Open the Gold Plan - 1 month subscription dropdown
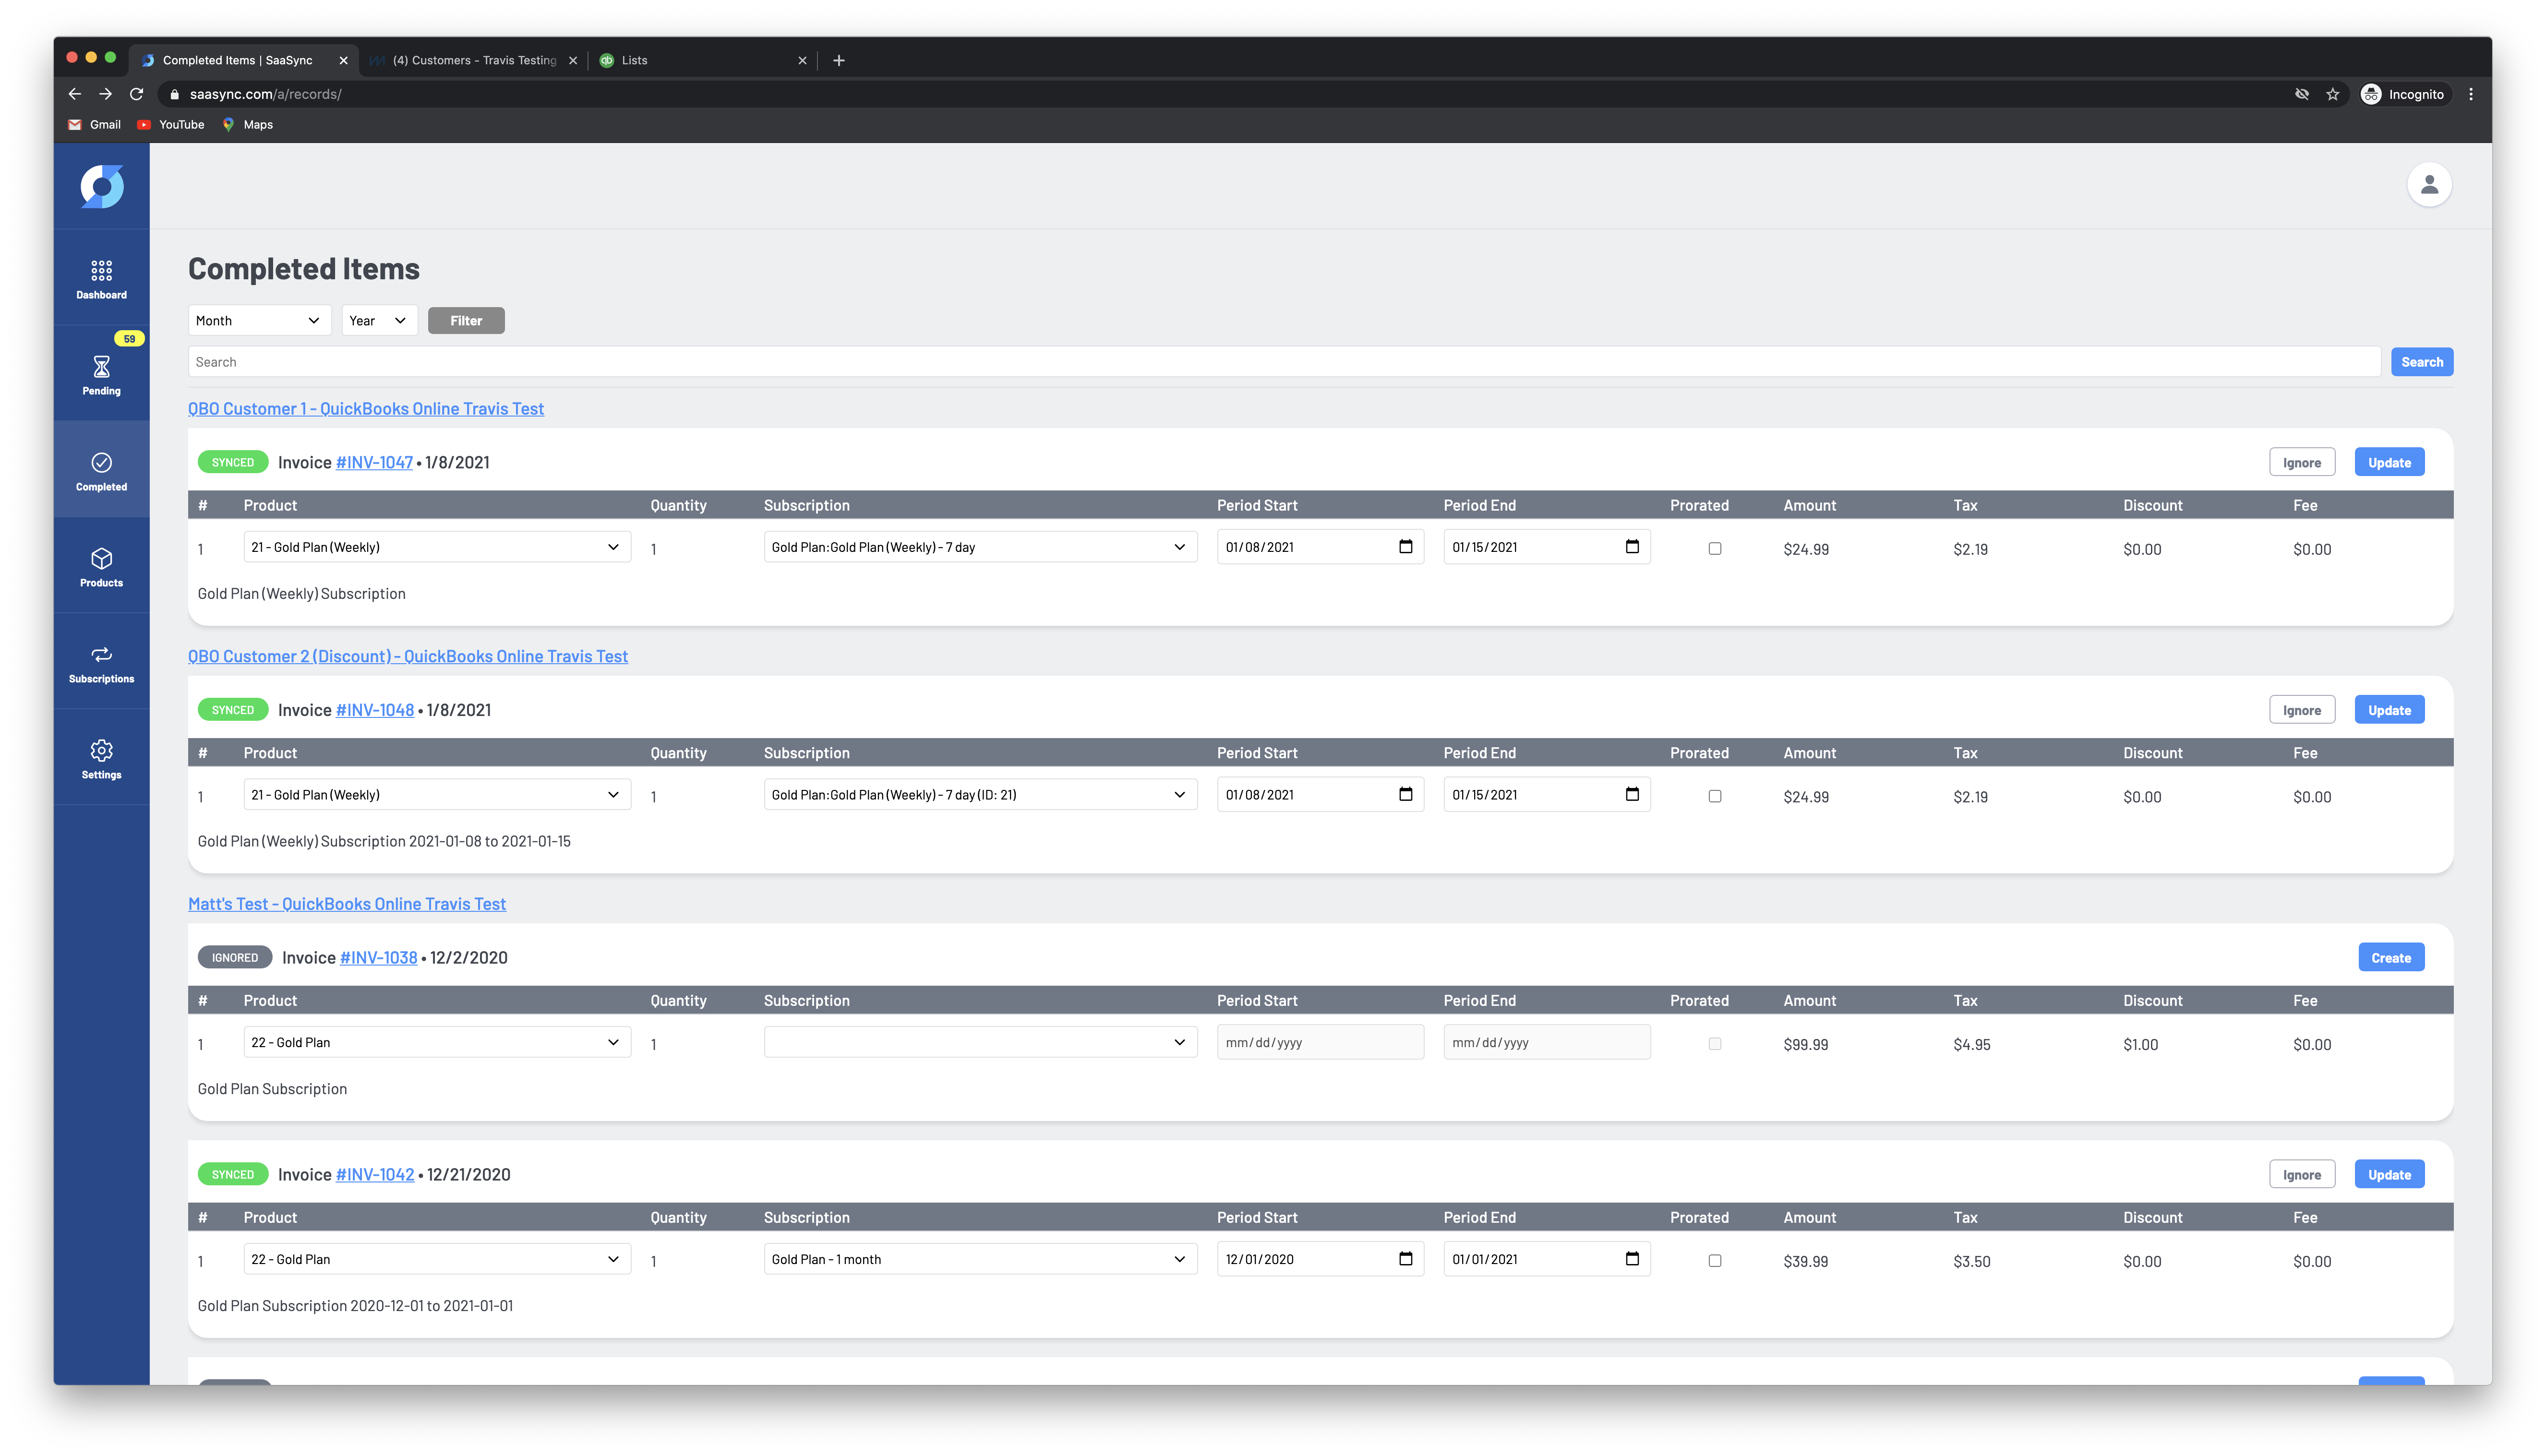 click(x=979, y=1258)
